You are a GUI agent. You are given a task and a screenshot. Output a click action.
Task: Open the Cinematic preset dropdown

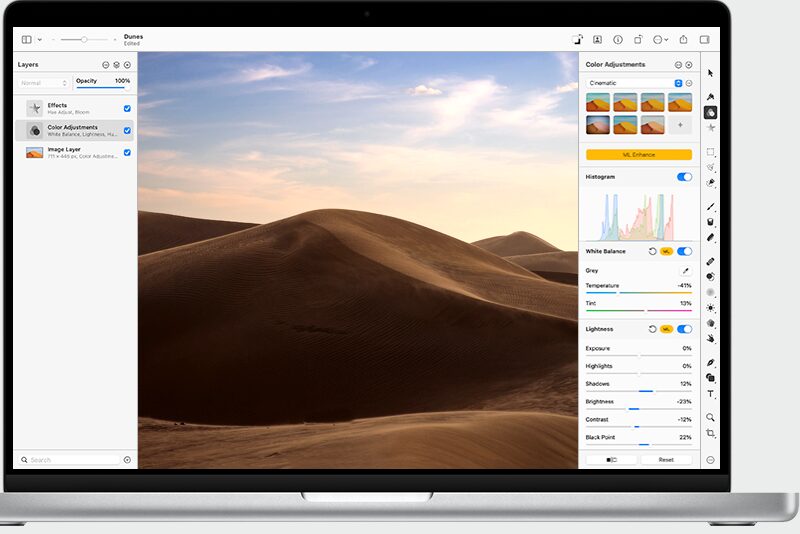tap(678, 83)
